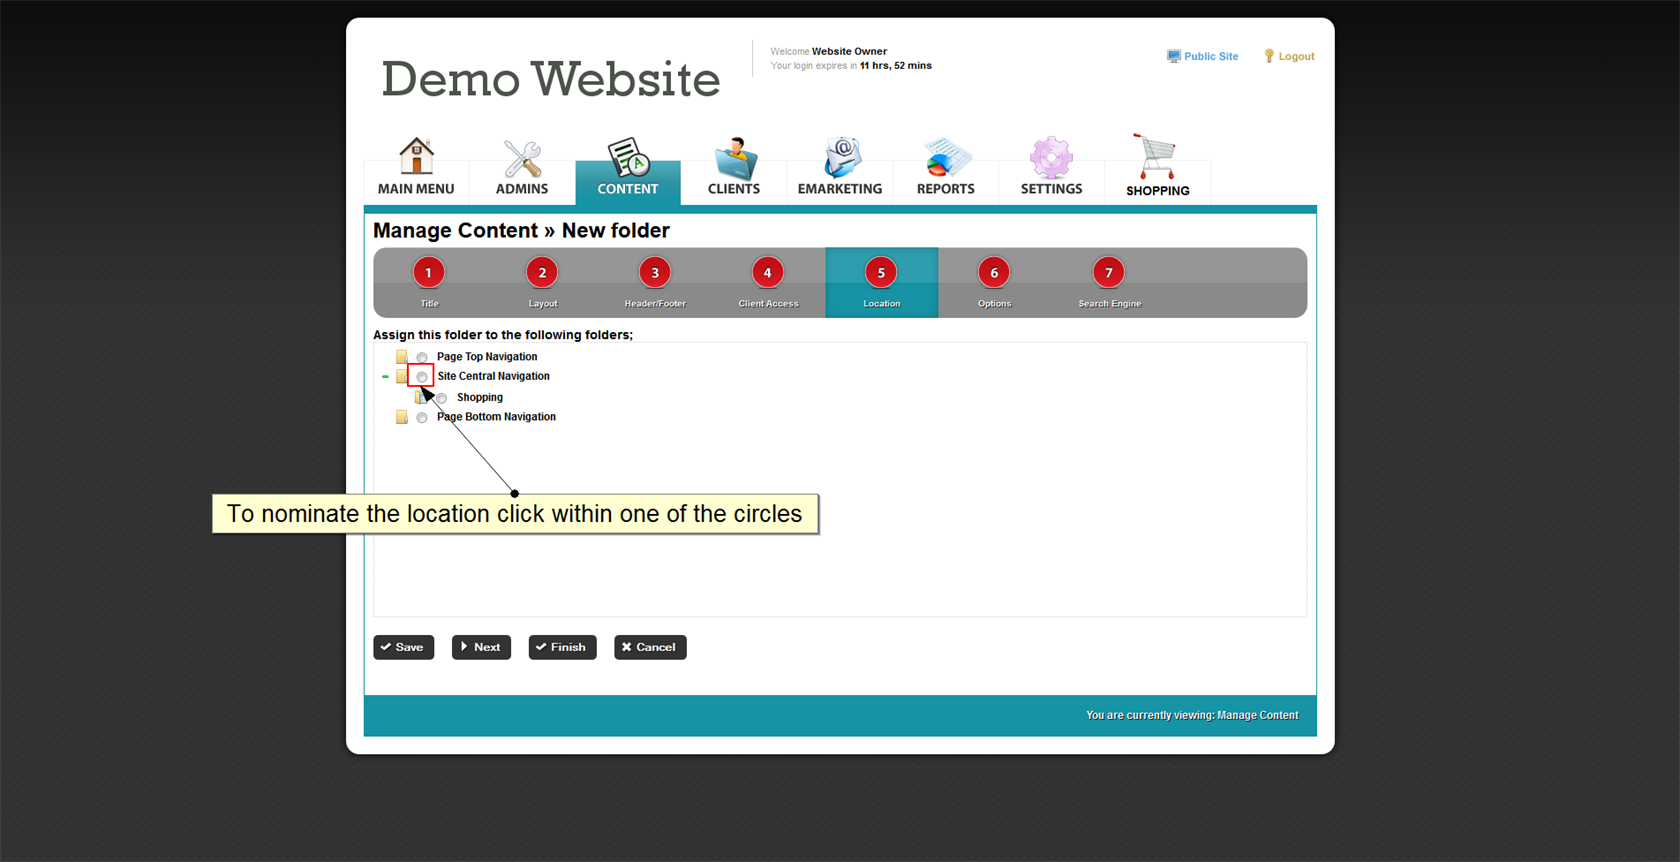Select the Page Bottom Navigation radio button

422,418
